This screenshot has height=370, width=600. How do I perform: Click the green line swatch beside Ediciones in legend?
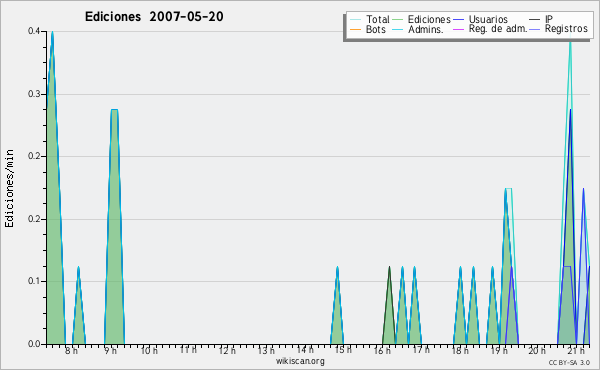pos(398,20)
